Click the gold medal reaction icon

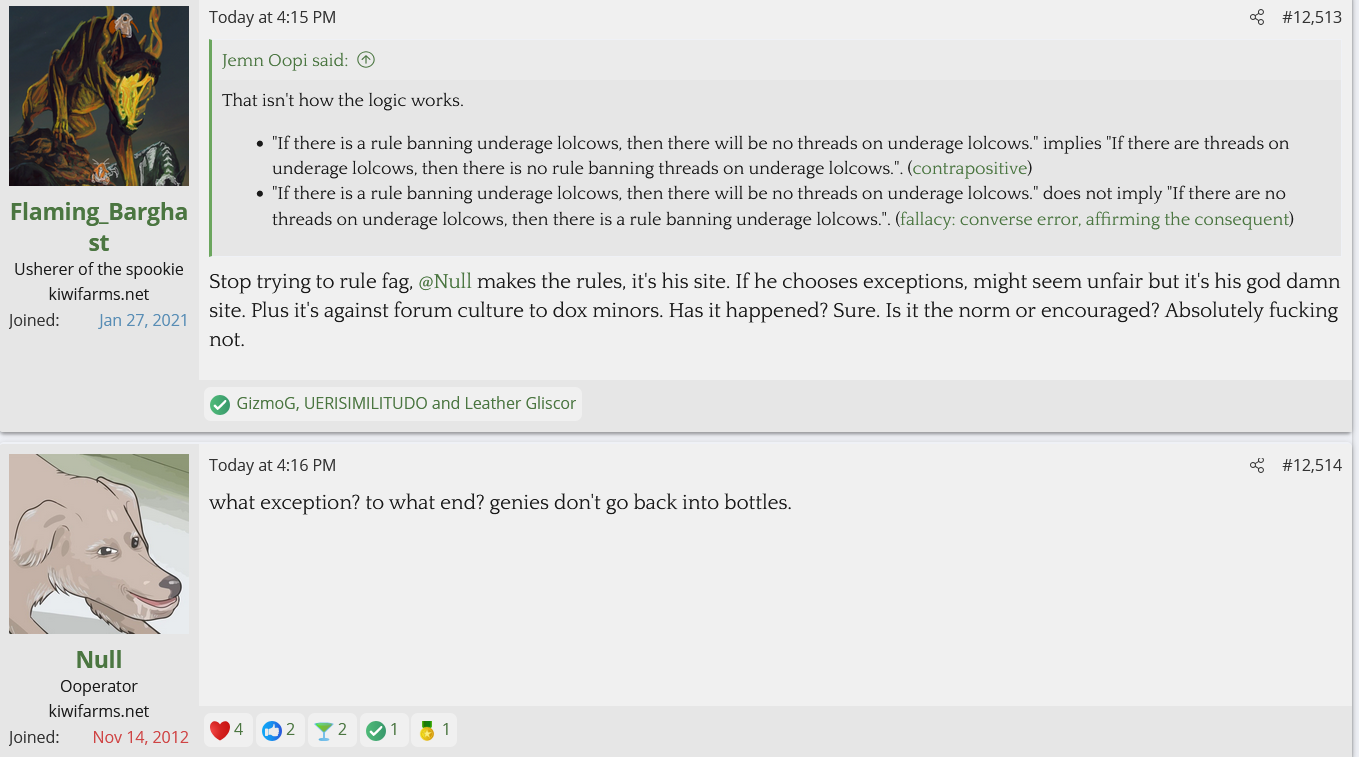click(x=427, y=730)
